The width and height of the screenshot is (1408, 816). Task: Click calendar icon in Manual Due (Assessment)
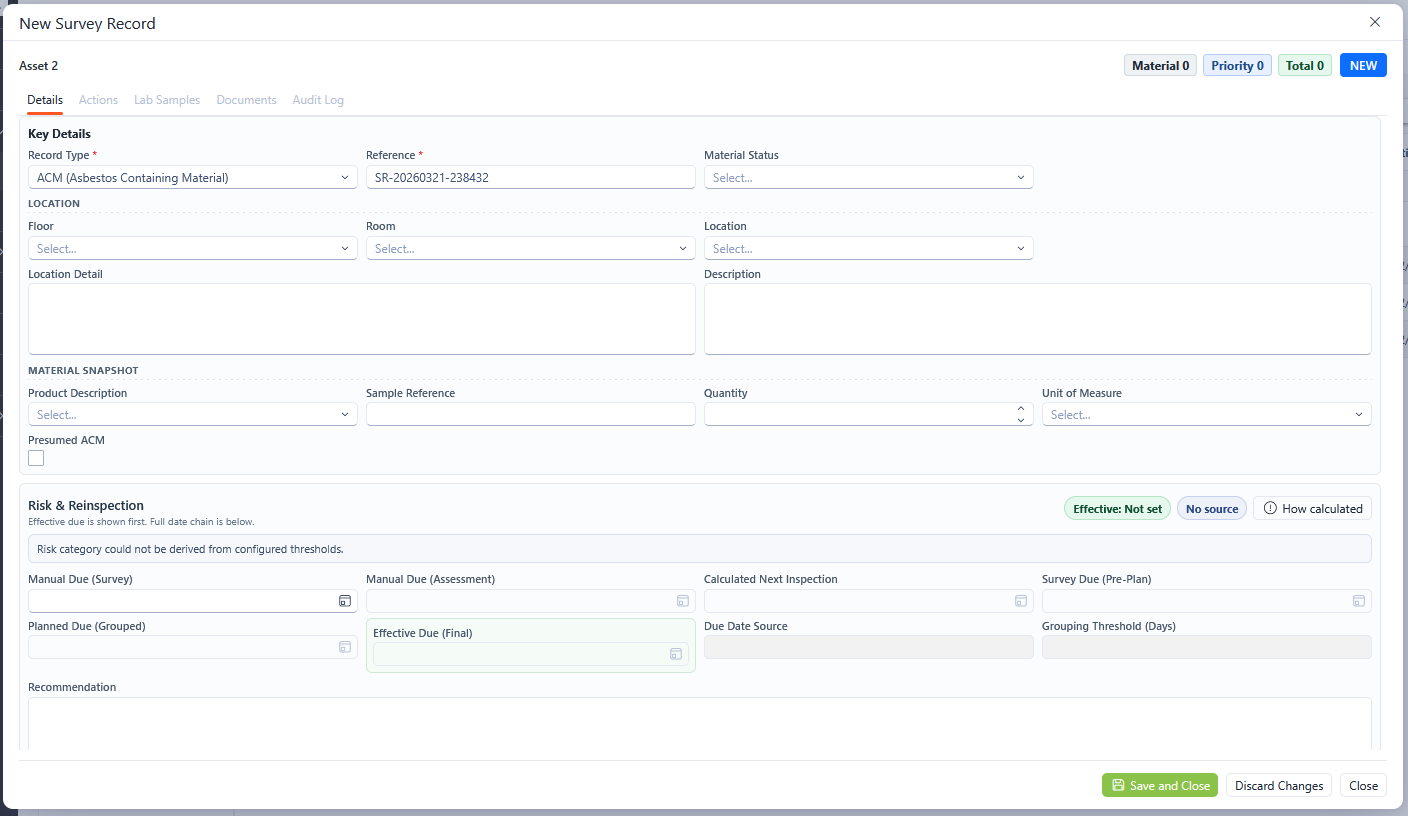point(682,601)
